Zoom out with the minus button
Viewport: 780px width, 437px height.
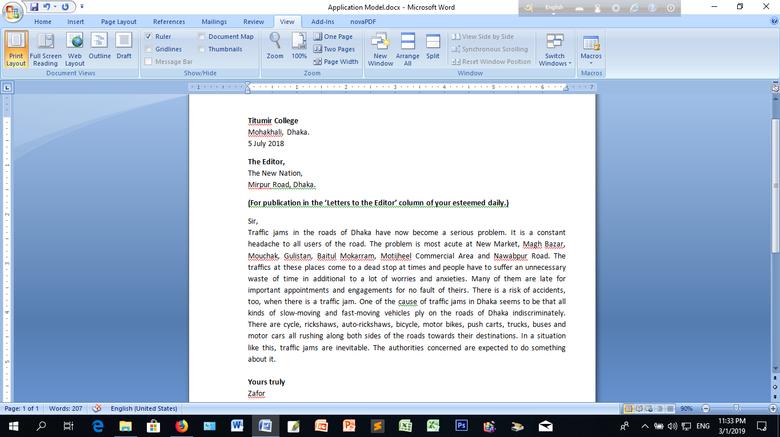[x=705, y=409]
